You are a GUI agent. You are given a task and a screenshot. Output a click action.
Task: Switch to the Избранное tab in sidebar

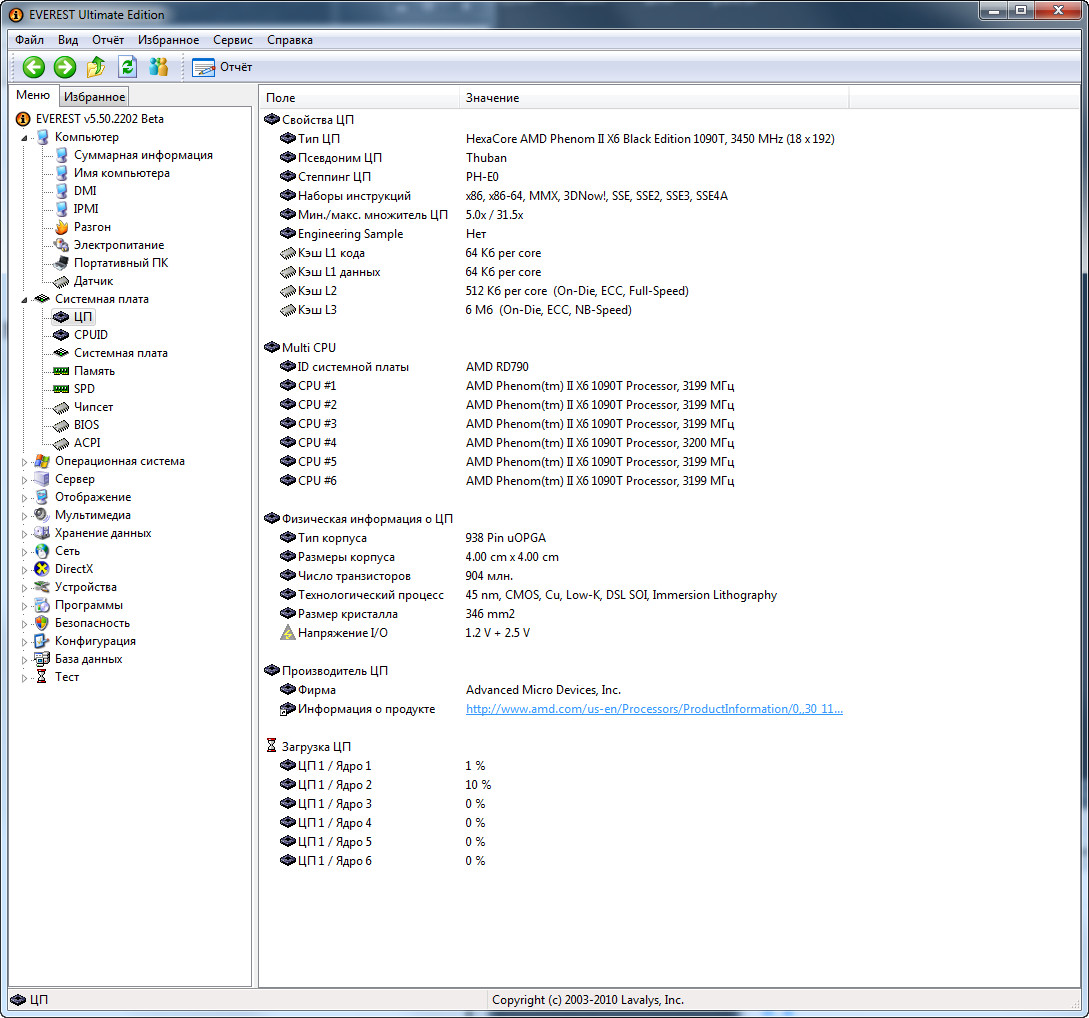[94, 97]
